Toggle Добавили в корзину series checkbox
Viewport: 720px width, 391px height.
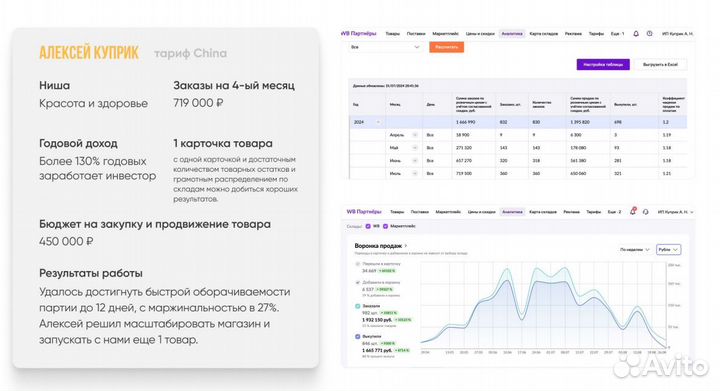[x=358, y=283]
